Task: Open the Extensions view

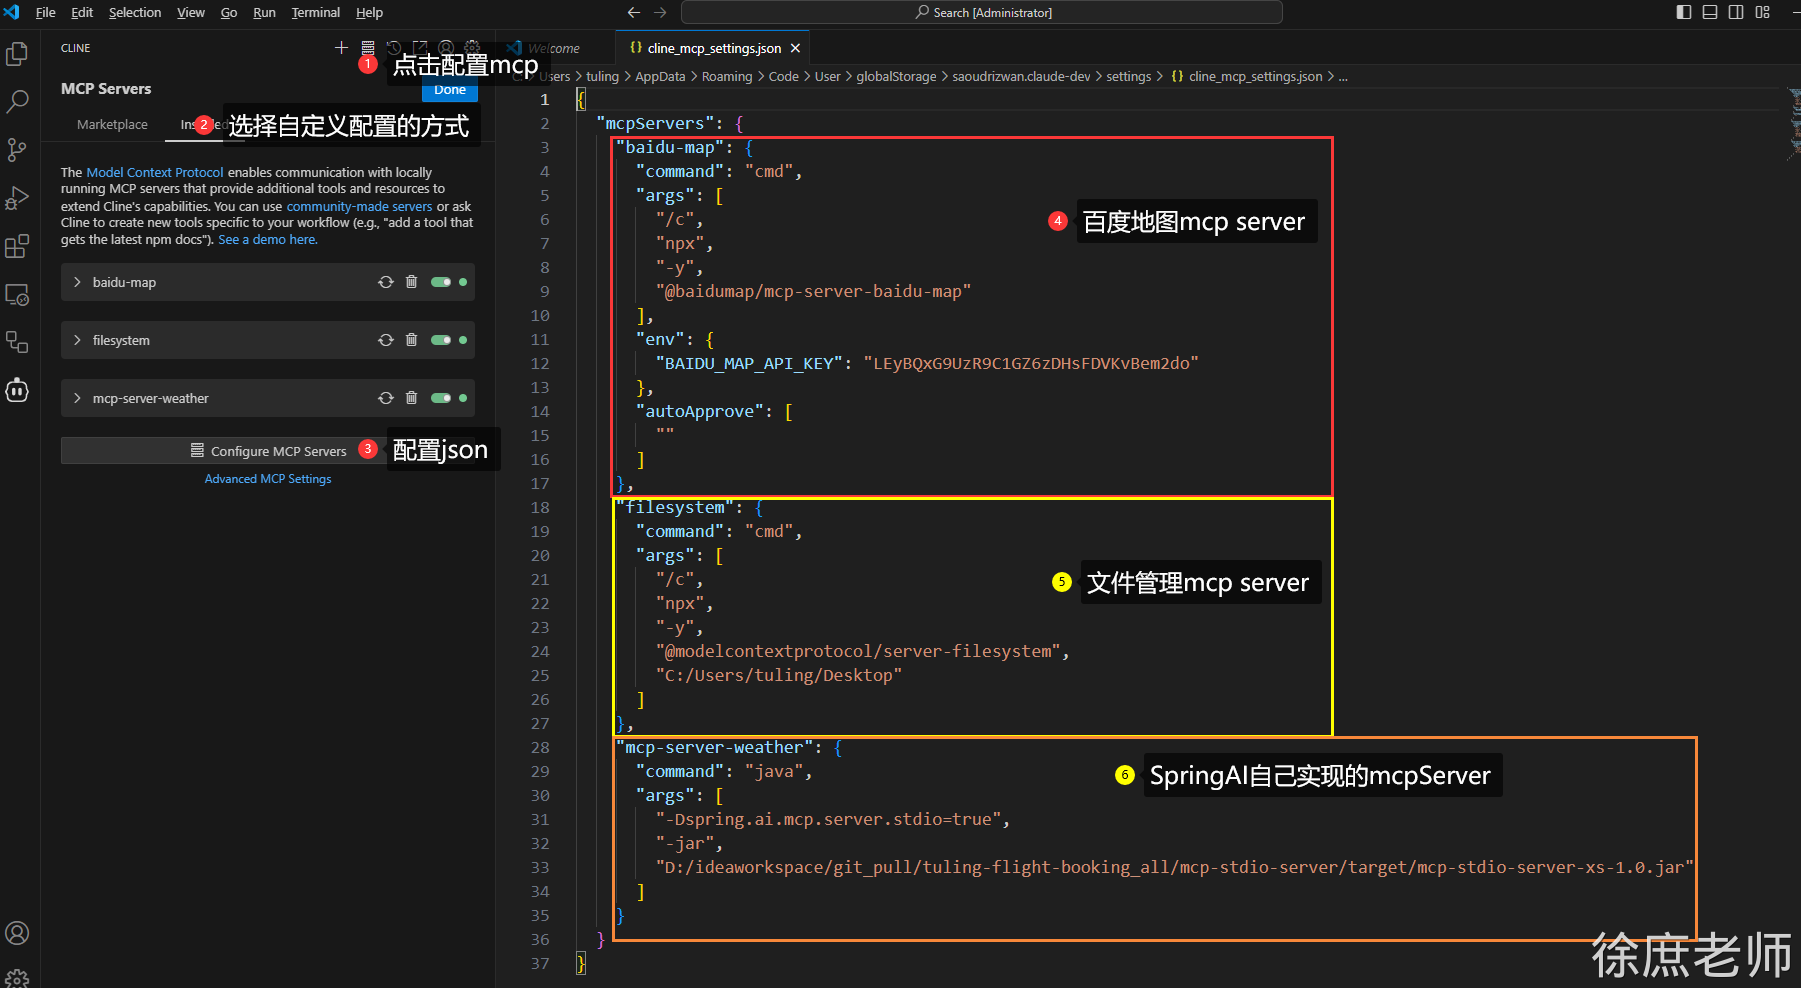Action: coord(17,246)
